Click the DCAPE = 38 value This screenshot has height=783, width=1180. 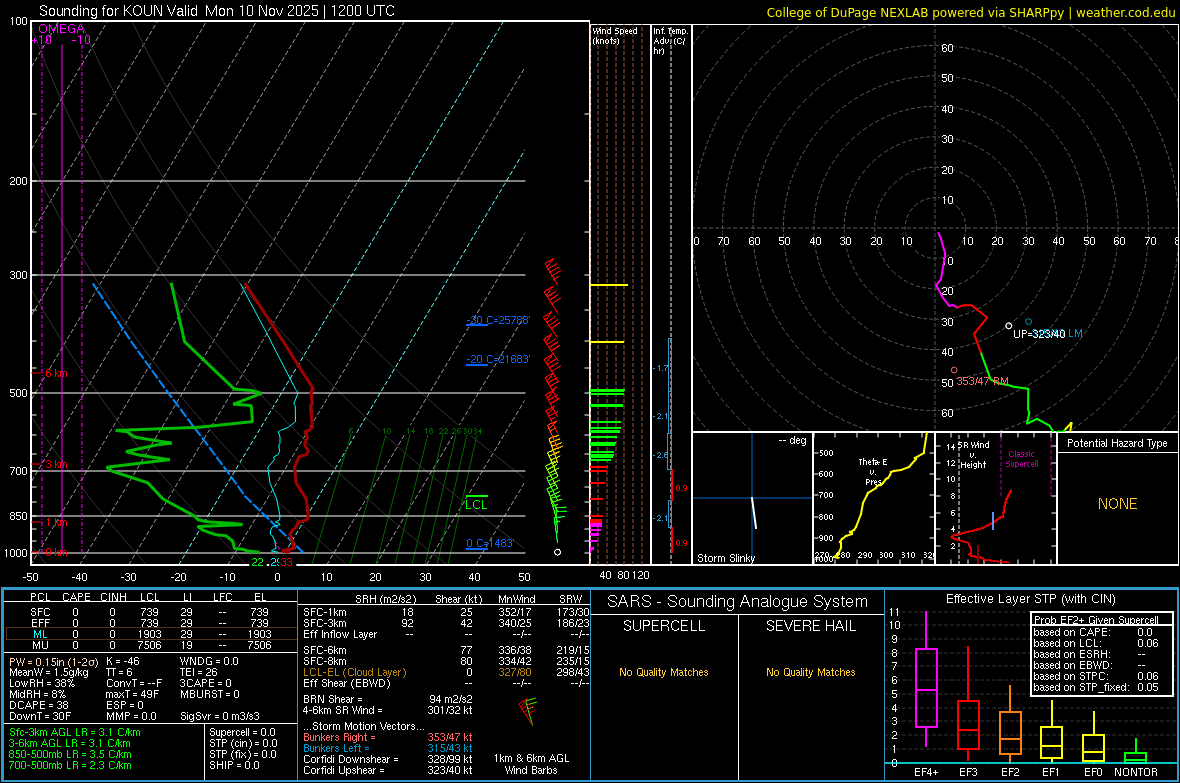(x=39, y=705)
